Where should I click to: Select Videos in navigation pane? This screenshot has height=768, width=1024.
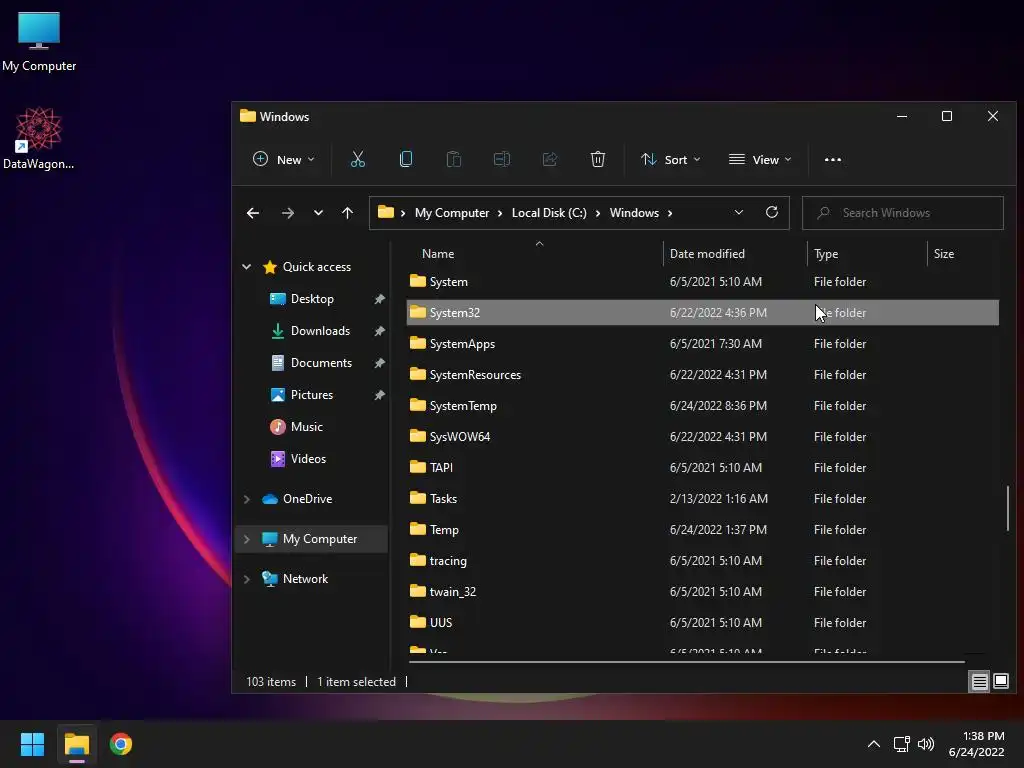(x=308, y=459)
